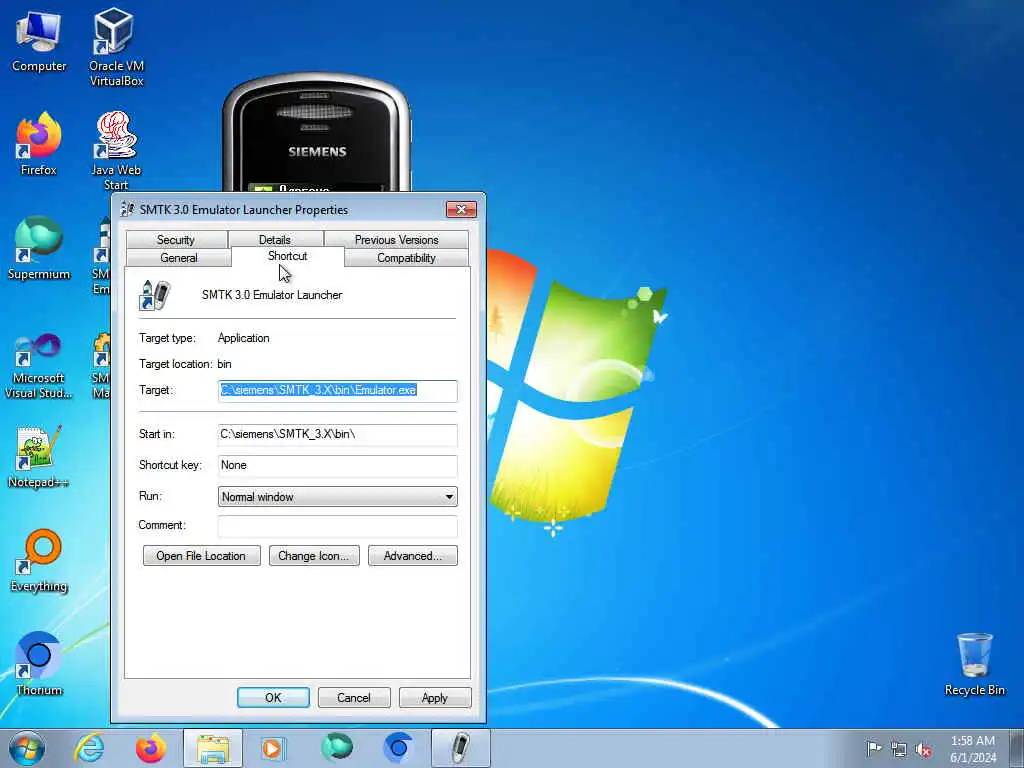The height and width of the screenshot is (768, 1024).
Task: Open Thorium browser from the taskbar
Action: 398,748
